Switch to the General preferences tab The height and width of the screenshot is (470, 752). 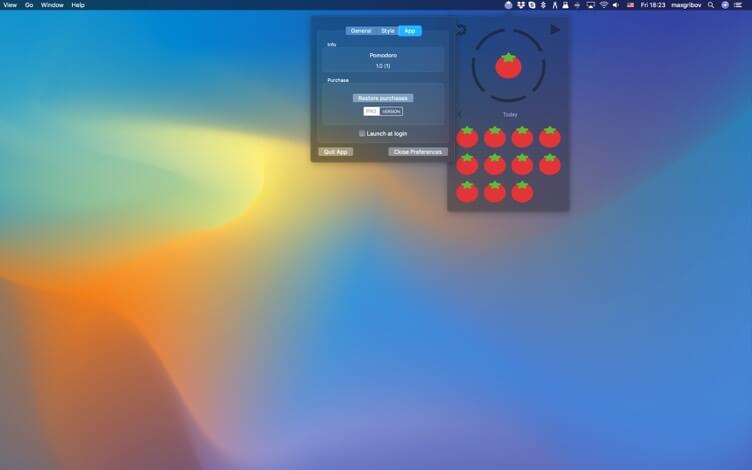point(361,31)
